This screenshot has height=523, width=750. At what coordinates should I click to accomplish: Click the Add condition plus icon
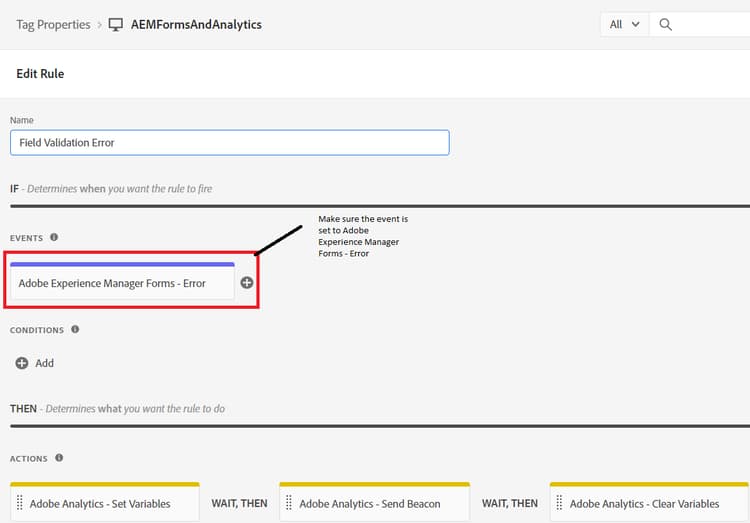click(x=22, y=363)
